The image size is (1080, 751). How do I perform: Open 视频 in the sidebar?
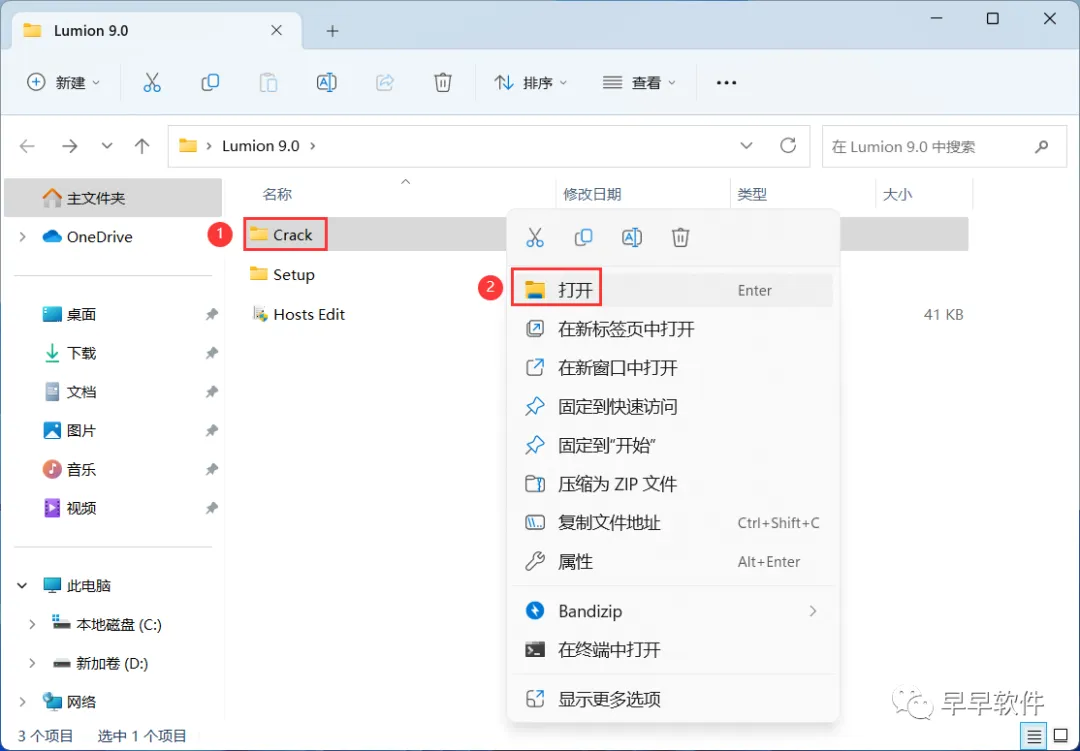[x=113, y=508]
